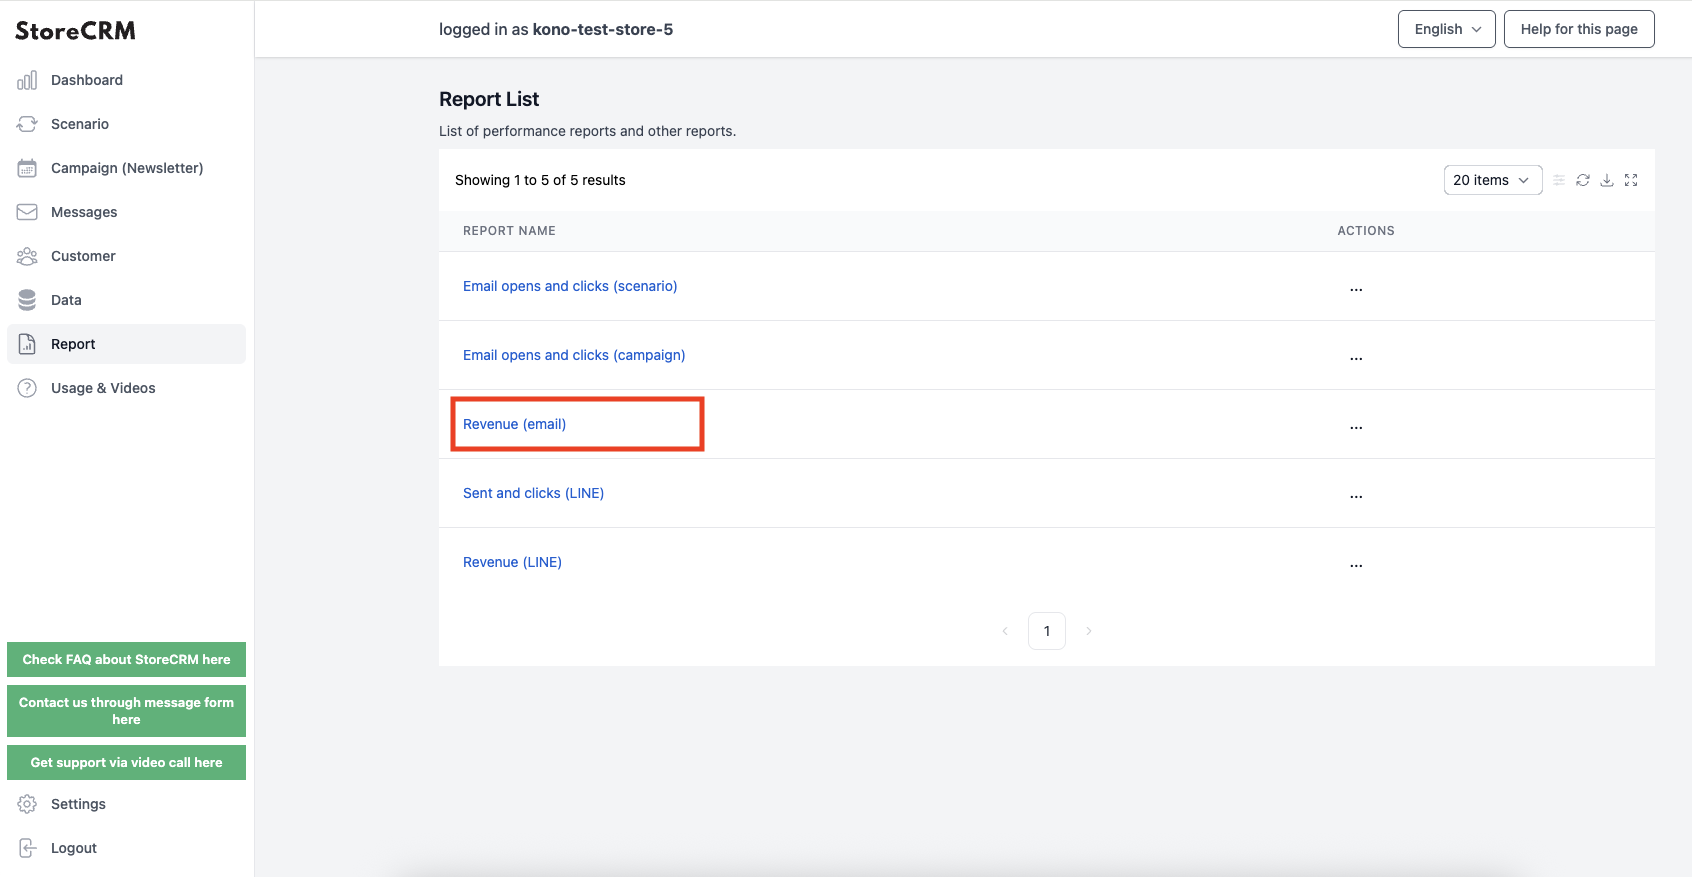The height and width of the screenshot is (877, 1692).
Task: Open the 20 items page size dropdown
Action: (x=1493, y=180)
